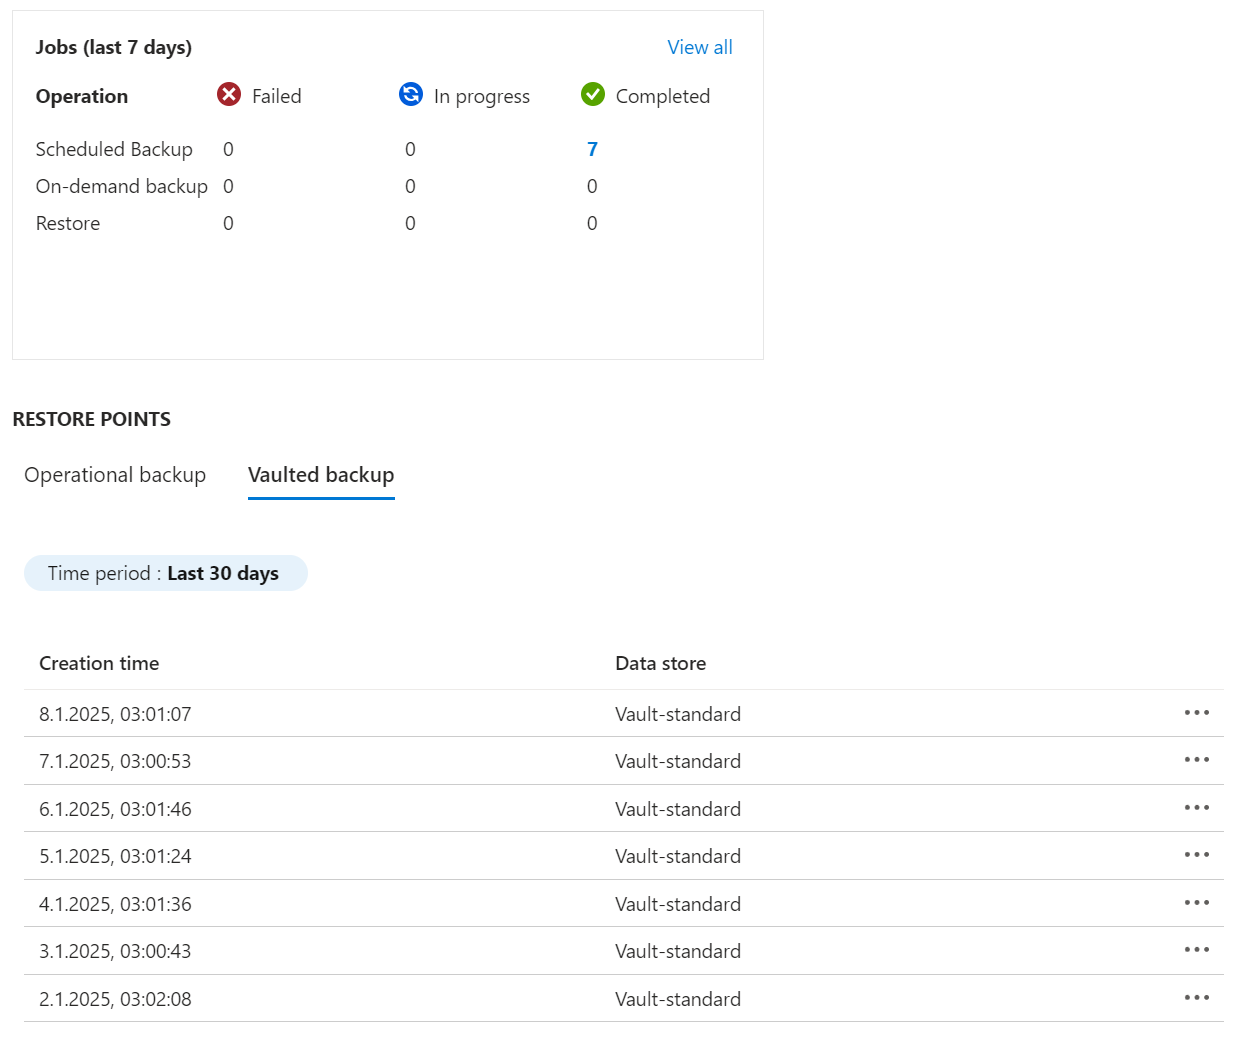Open the Time period Last 30 days filter
Viewport: 1256px width, 1041px height.
[166, 573]
